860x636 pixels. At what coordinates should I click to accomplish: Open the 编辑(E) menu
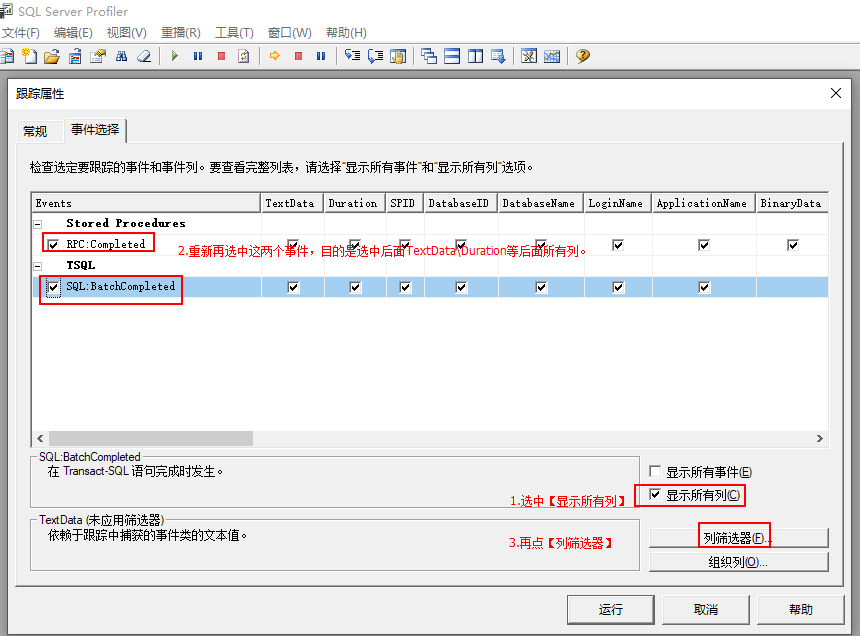click(73, 33)
